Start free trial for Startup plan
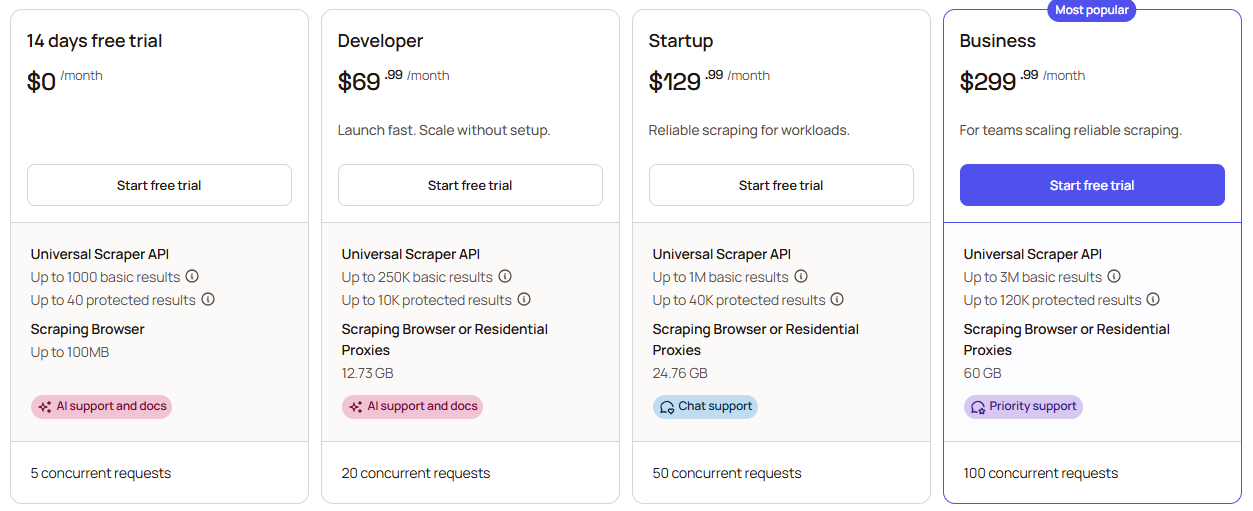 coord(781,185)
